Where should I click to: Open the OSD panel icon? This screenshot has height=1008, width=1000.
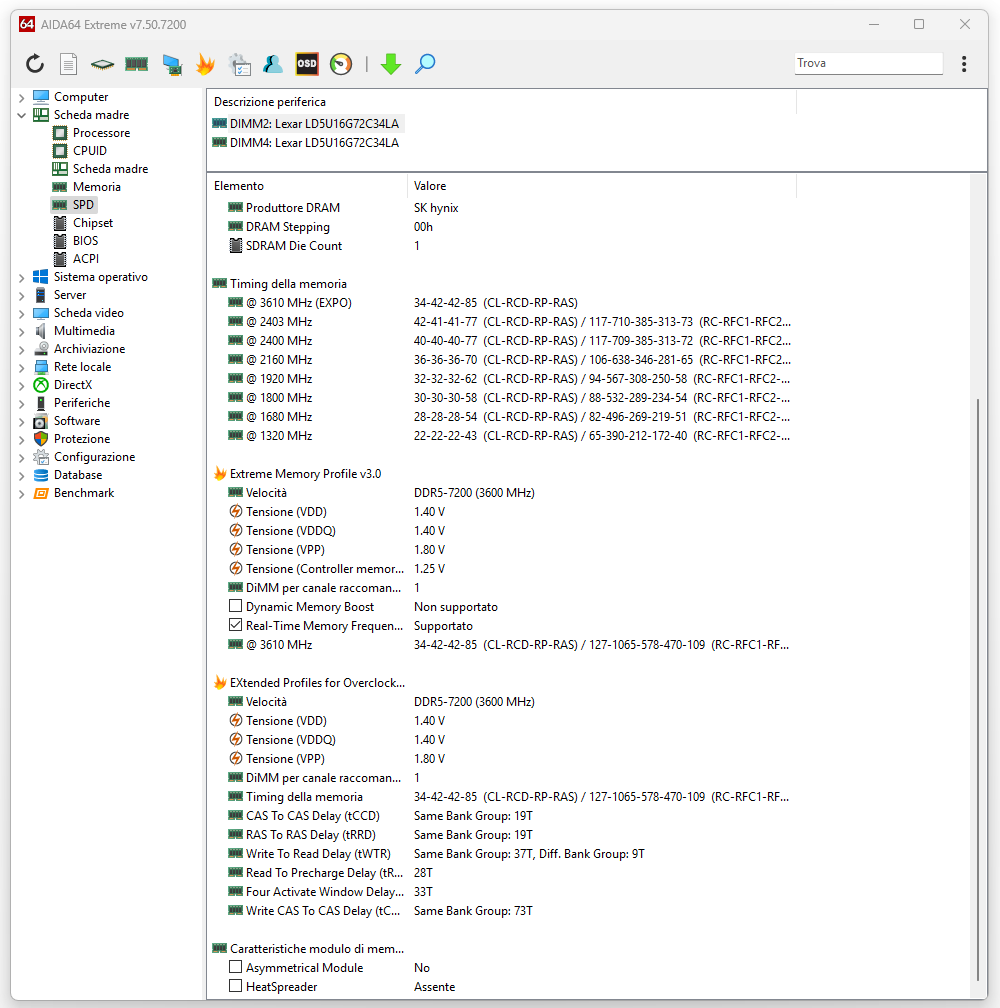point(307,64)
